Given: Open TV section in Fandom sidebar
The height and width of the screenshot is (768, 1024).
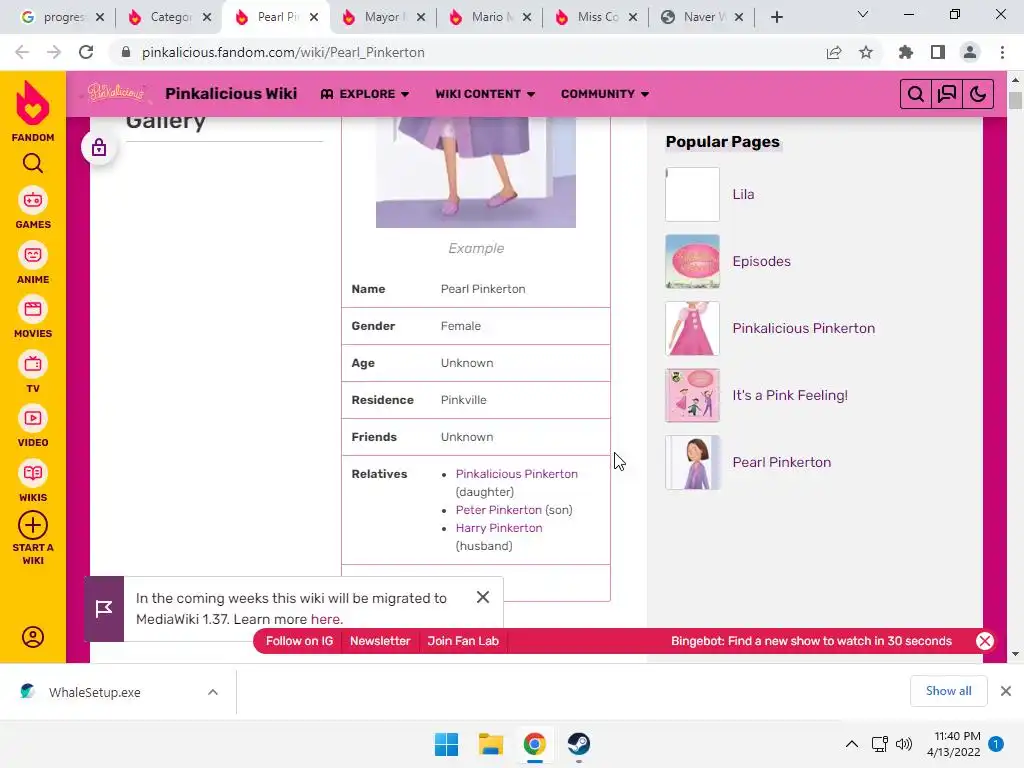Looking at the screenshot, I should (33, 373).
